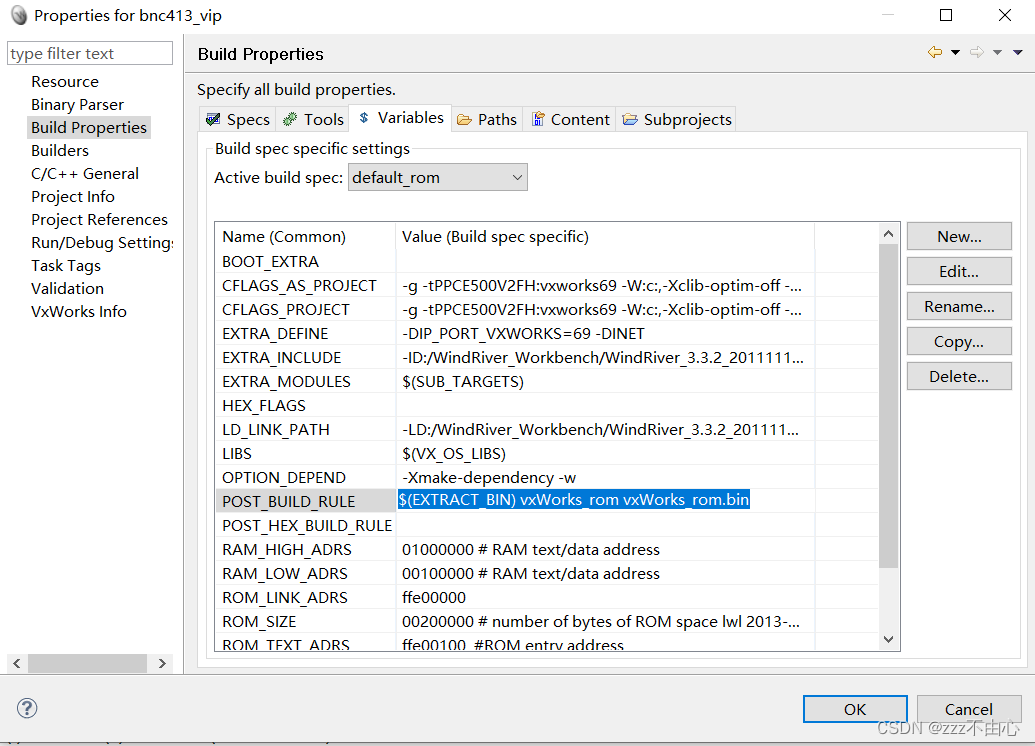Select the BOOT_EXTRA variable row
This screenshot has width=1035, height=746.
pyautogui.click(x=547, y=261)
